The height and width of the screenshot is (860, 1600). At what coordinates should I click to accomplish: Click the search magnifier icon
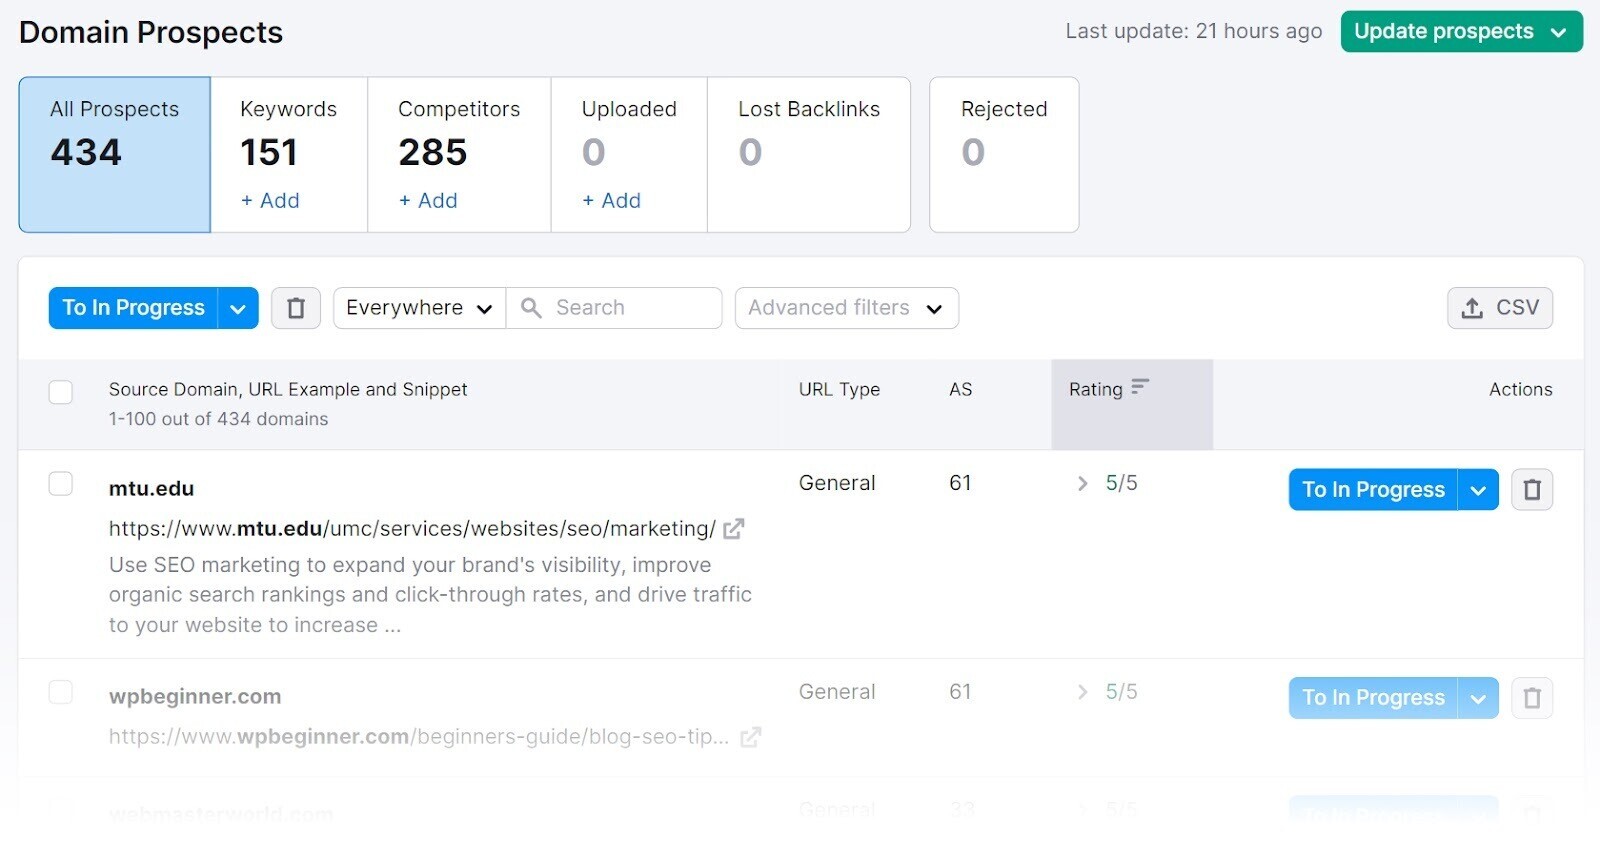532,308
